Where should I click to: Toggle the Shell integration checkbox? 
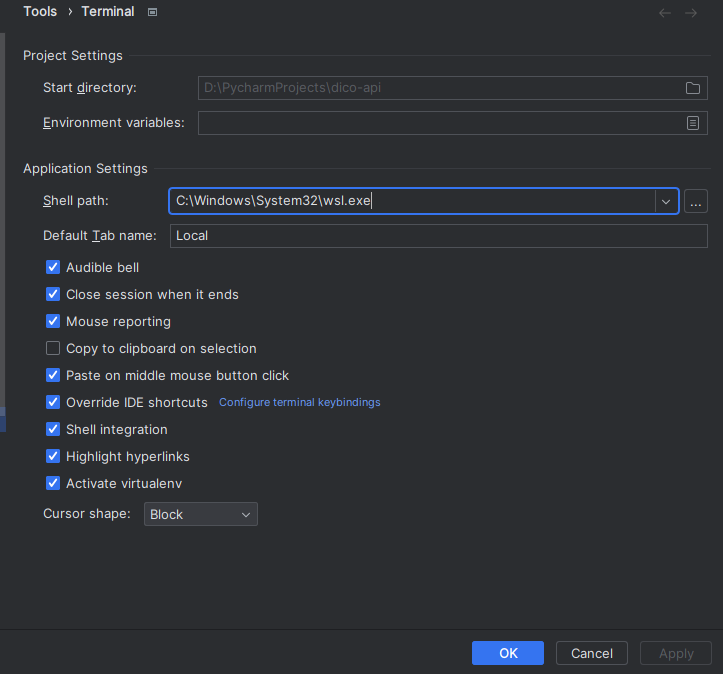53,429
